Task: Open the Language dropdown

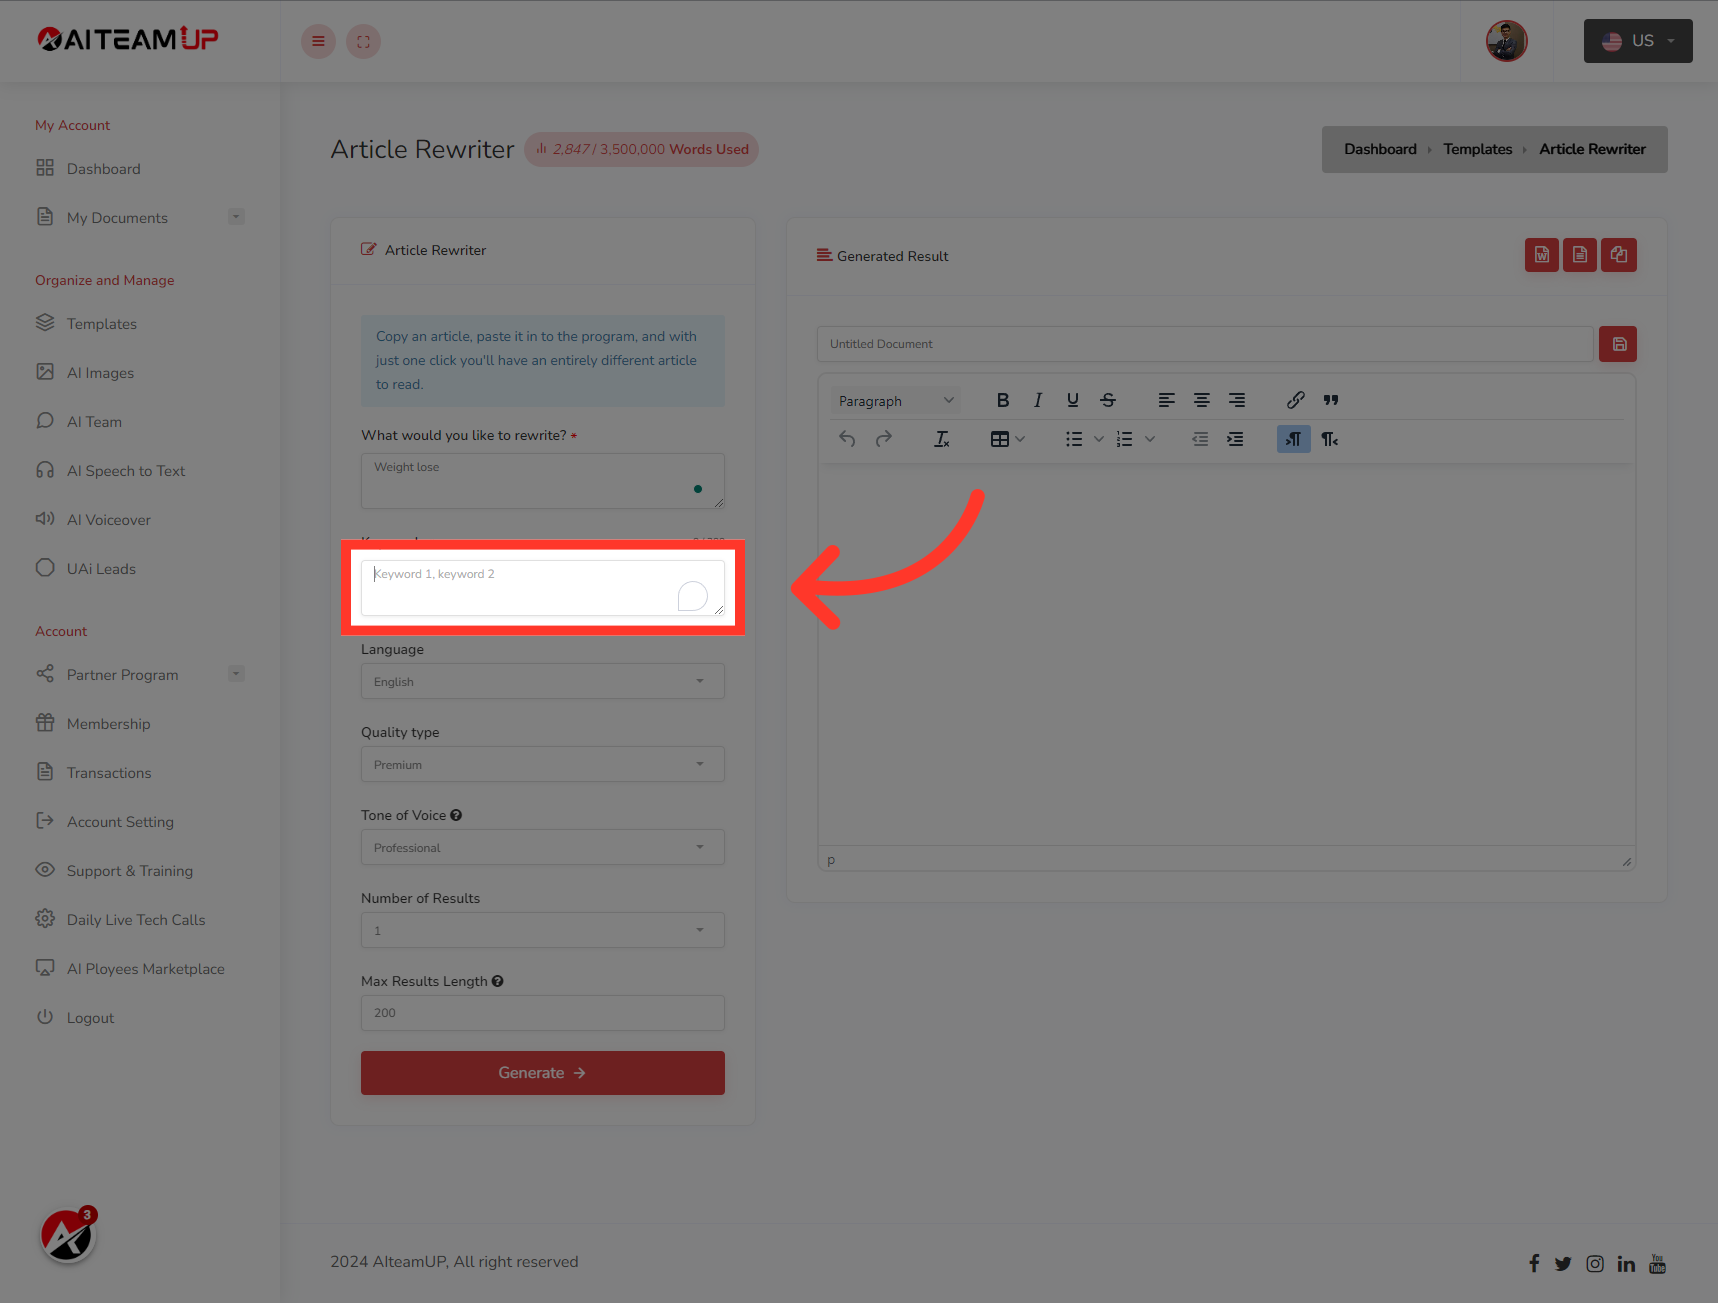Action: coord(542,681)
